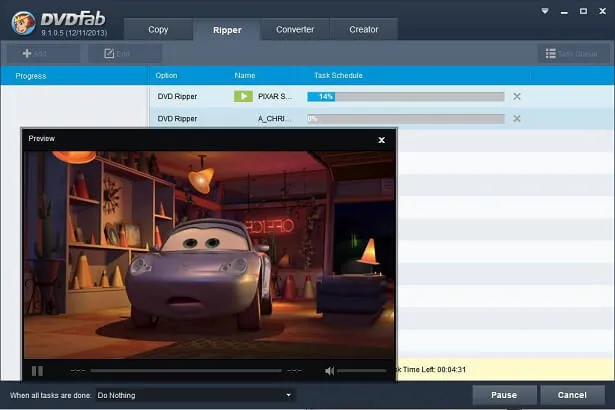Close the Preview window
This screenshot has width=615, height=410.
(381, 140)
